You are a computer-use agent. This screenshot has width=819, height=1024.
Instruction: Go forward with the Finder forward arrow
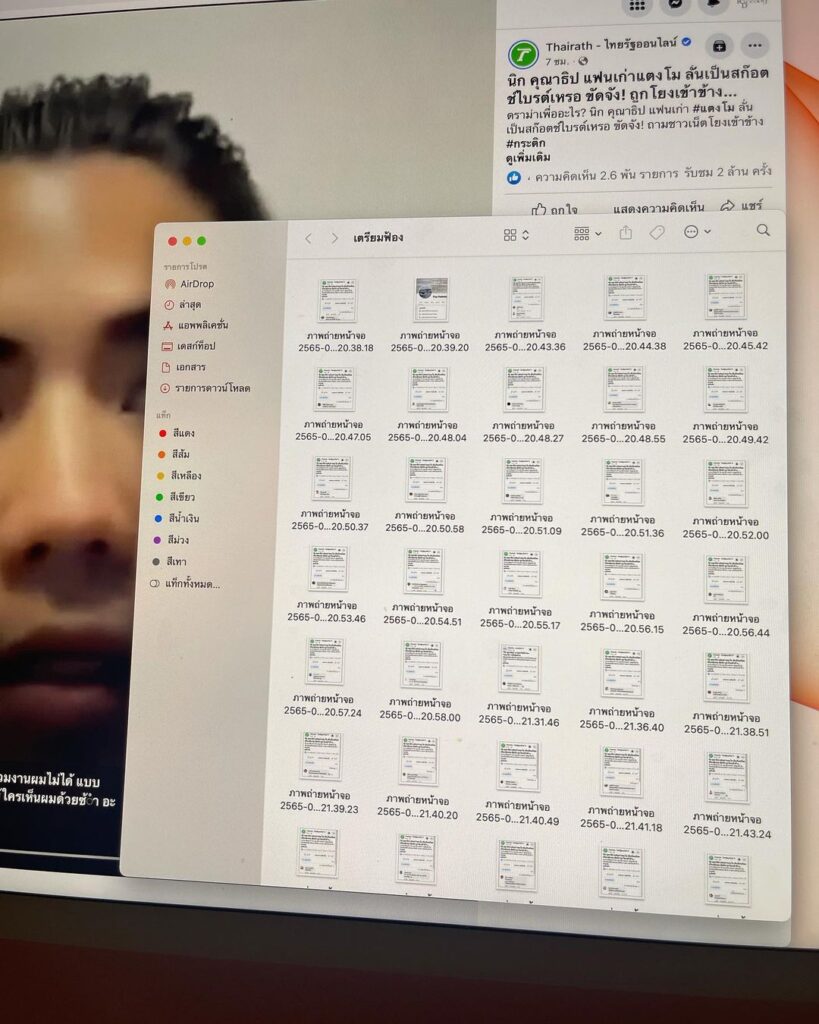pos(334,238)
